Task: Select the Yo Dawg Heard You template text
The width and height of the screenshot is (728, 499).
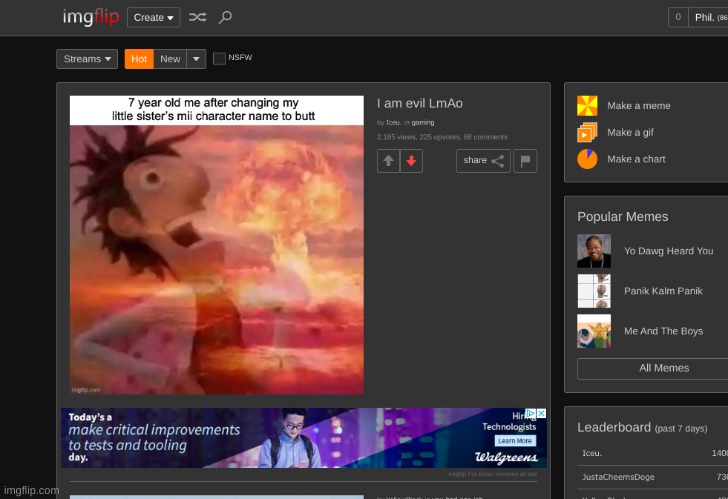Action: click(669, 251)
